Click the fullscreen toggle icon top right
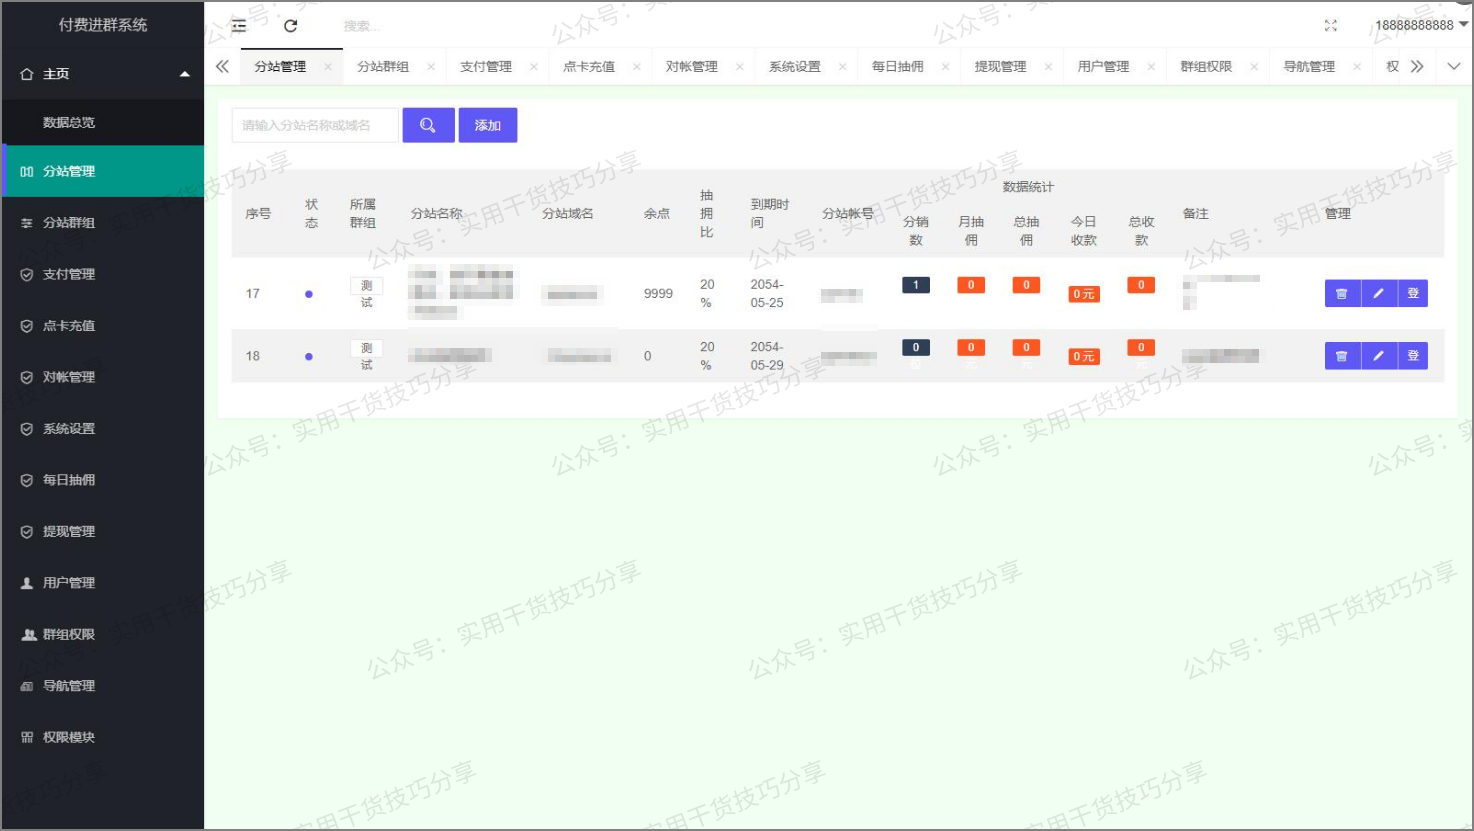 click(x=1331, y=25)
